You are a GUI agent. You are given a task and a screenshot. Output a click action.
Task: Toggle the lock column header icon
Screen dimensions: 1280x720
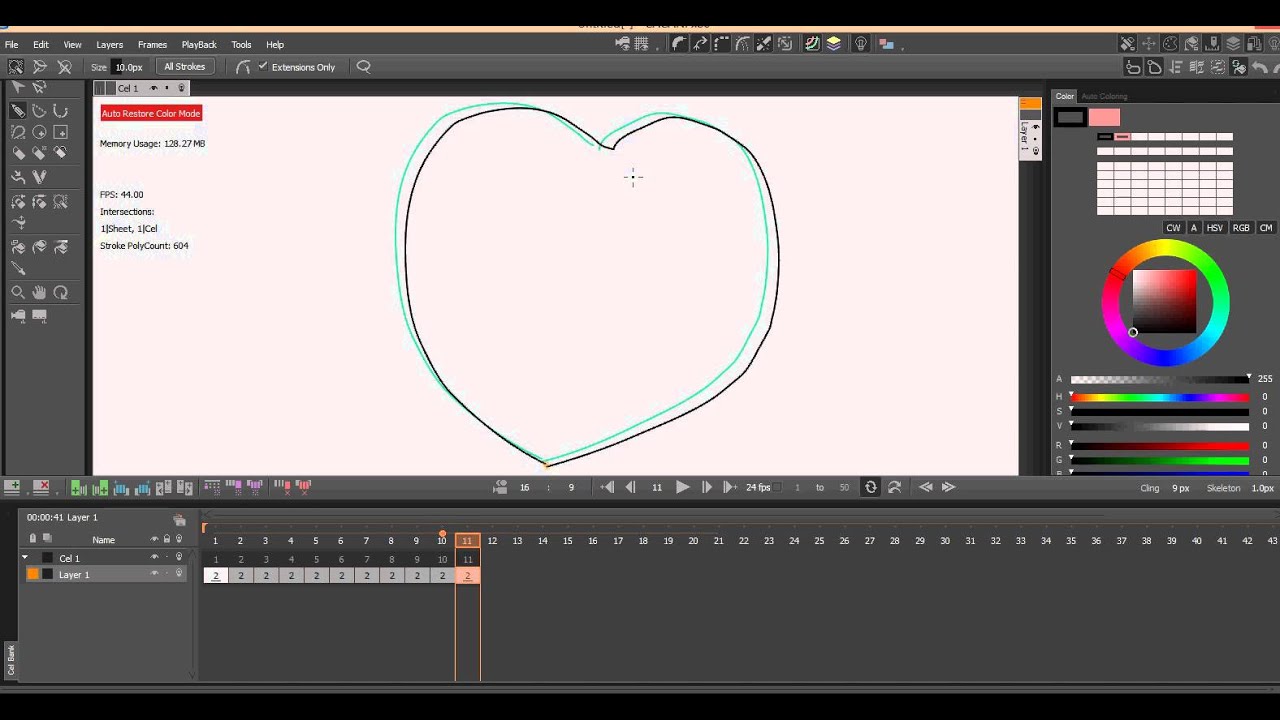(167, 539)
